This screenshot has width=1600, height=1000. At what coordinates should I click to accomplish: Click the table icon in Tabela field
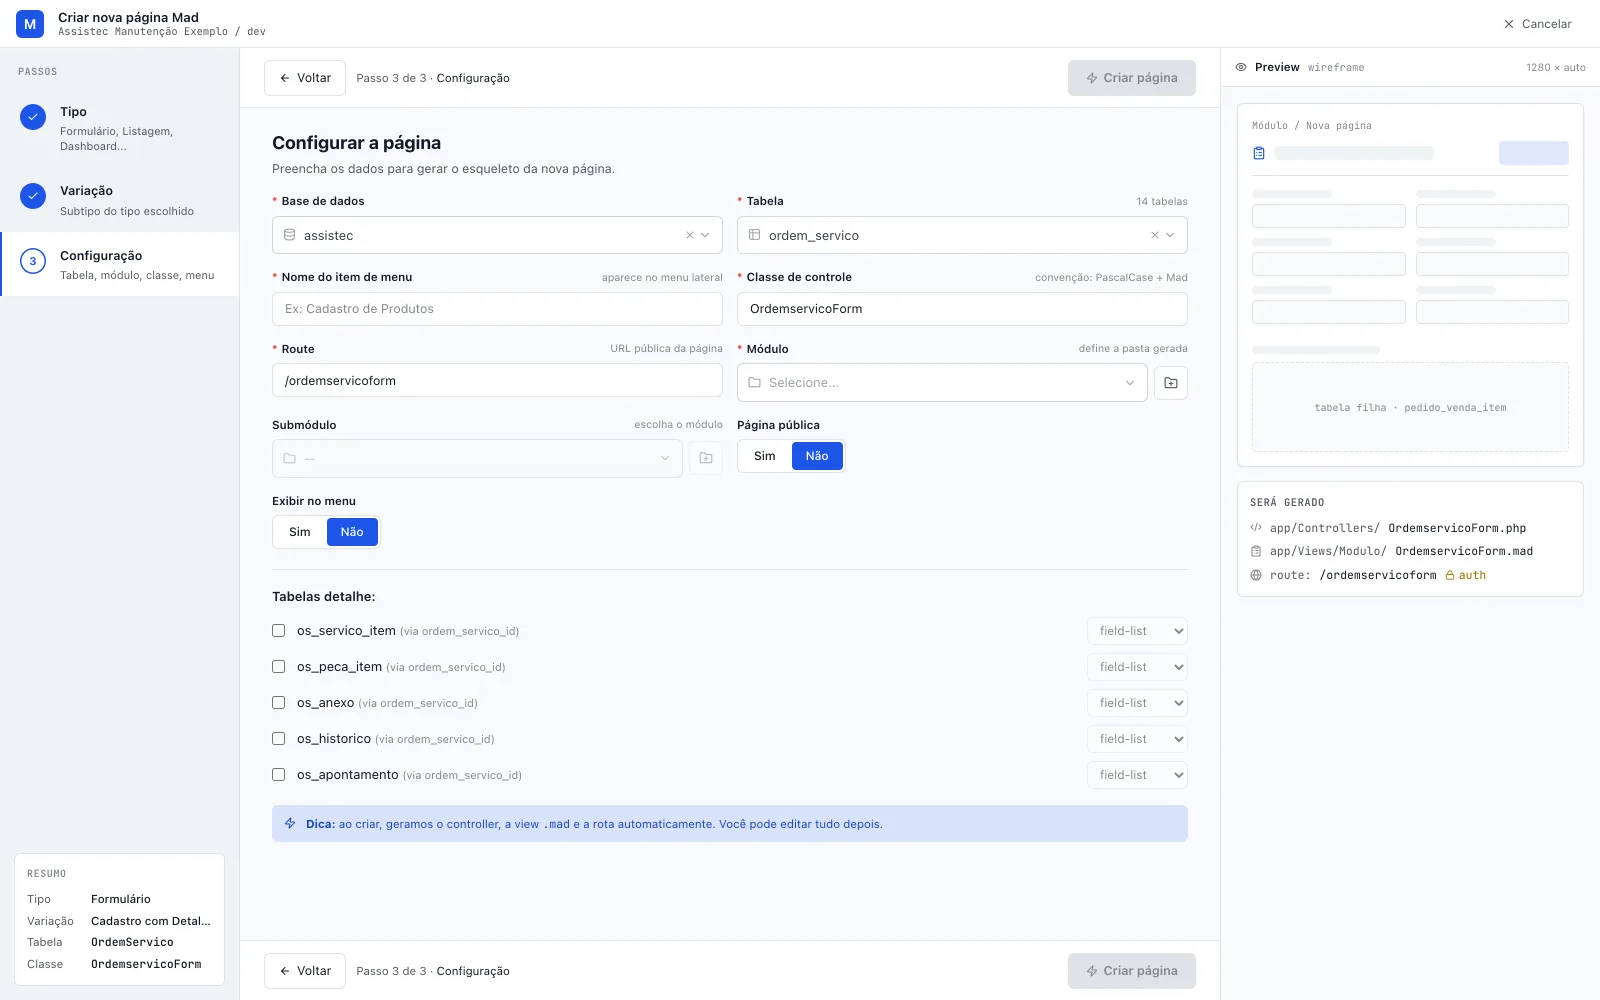click(x=755, y=235)
